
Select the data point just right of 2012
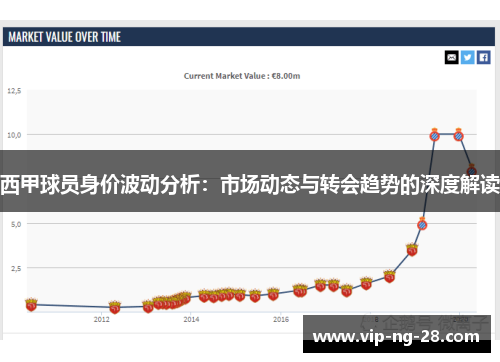[115, 307]
